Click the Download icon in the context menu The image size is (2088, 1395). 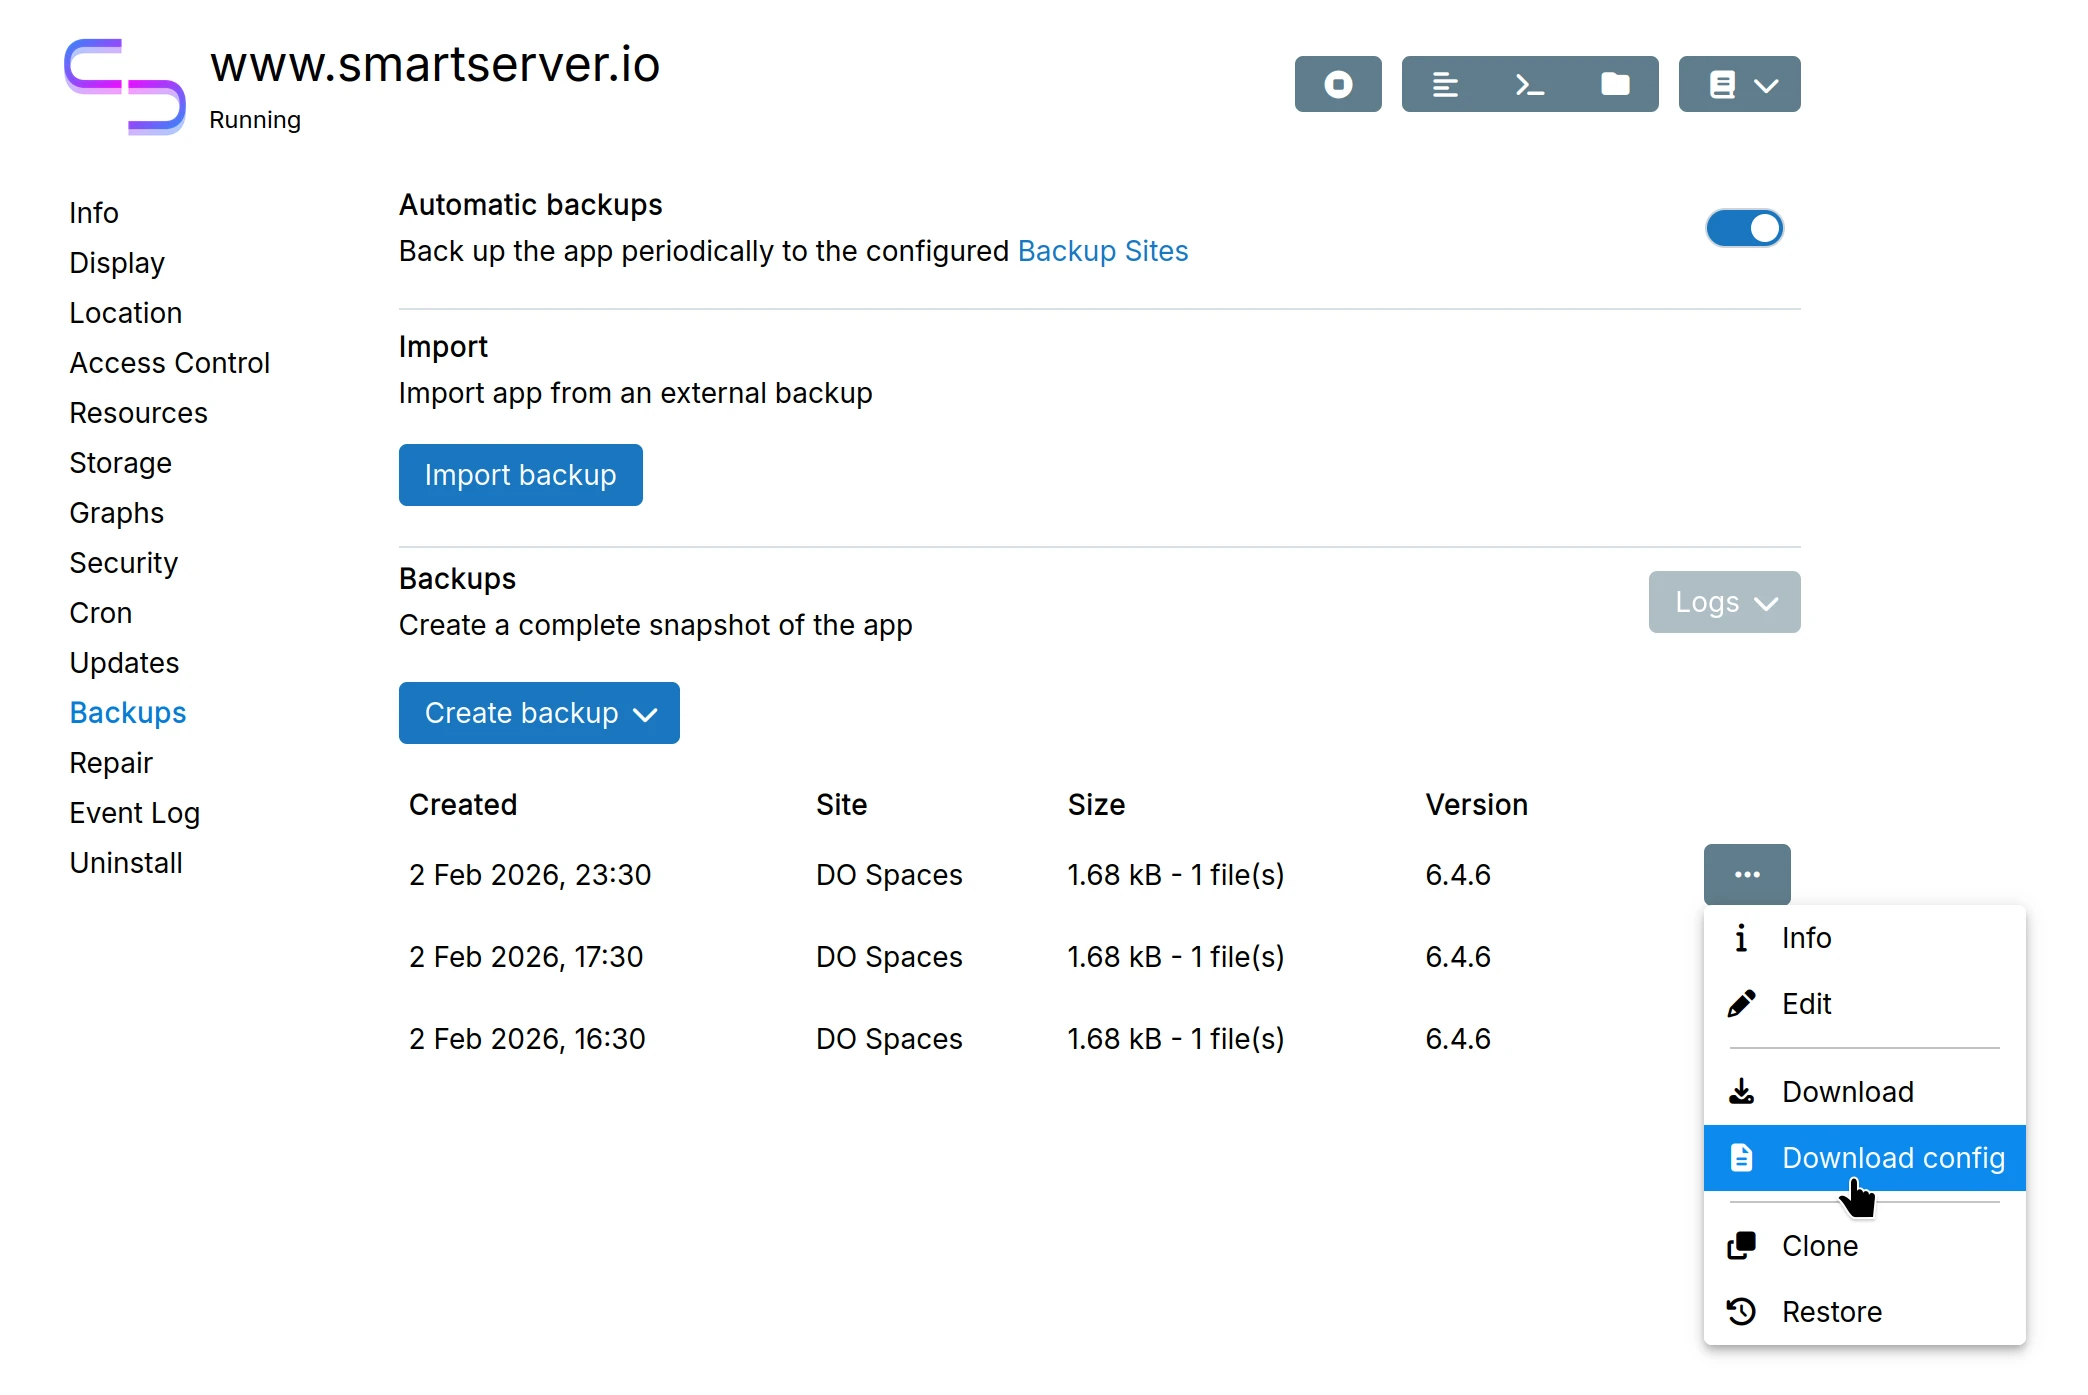coord(1742,1091)
